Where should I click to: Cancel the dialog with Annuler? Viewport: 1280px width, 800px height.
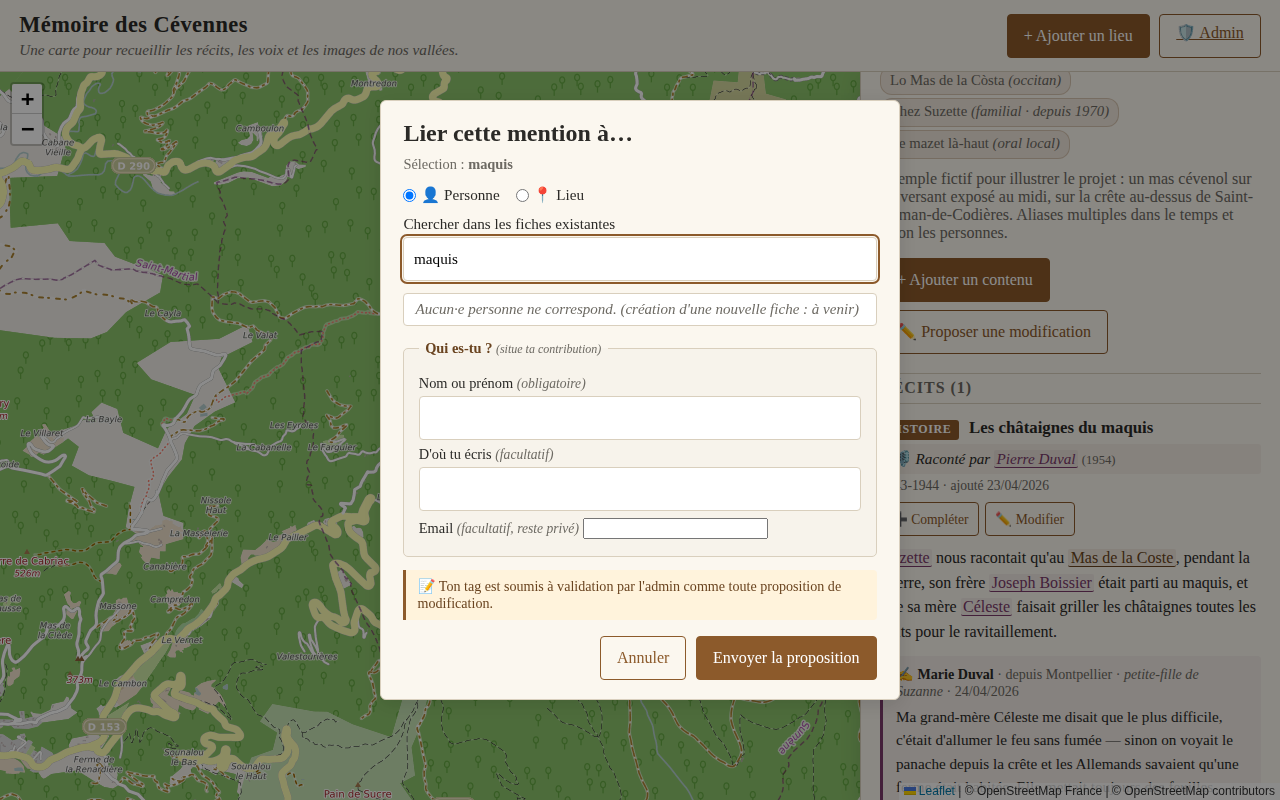[642, 657]
